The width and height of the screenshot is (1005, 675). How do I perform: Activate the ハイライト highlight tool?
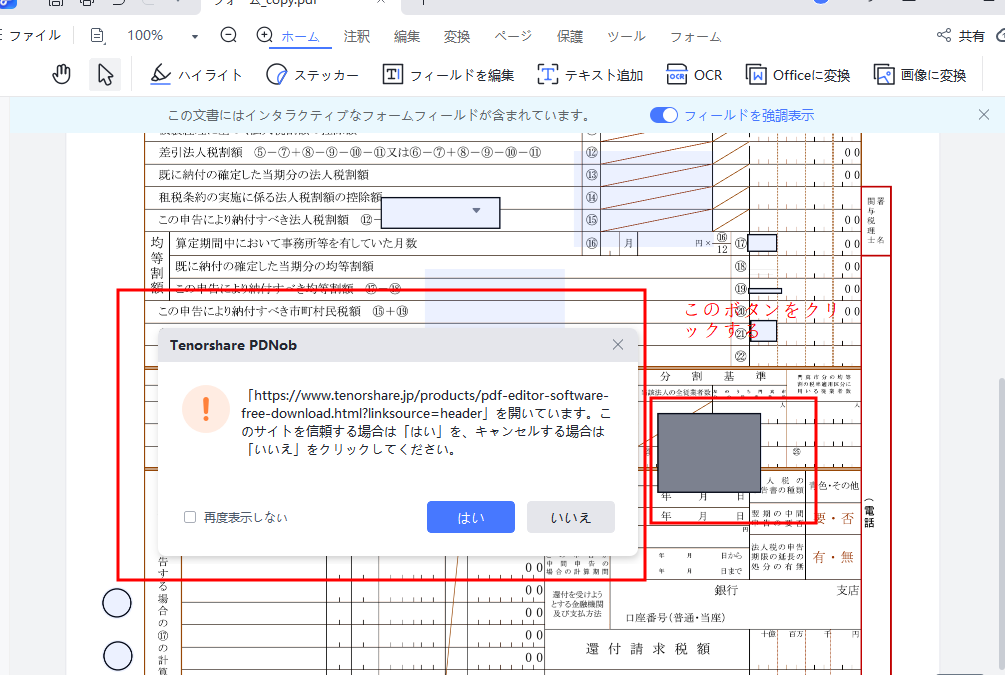pyautogui.click(x=196, y=74)
